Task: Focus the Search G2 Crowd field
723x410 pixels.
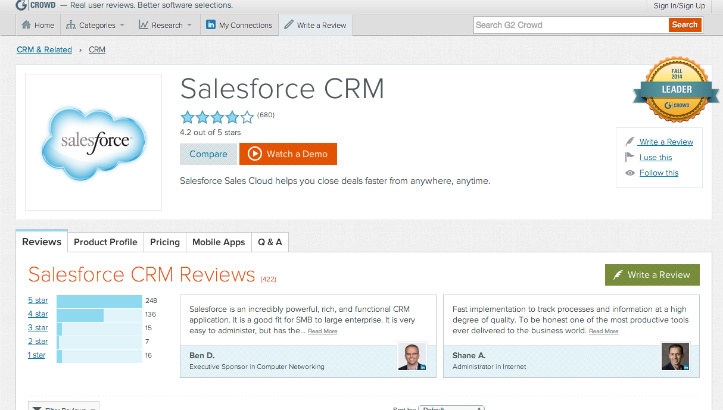Action: pos(571,25)
